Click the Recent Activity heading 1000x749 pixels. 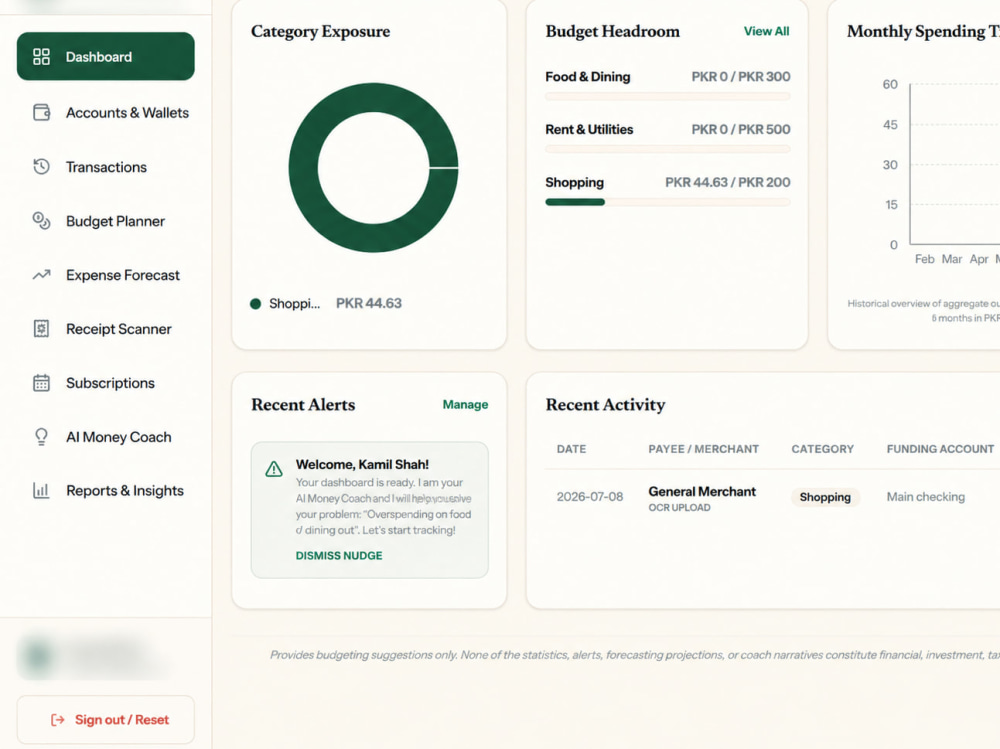(605, 404)
